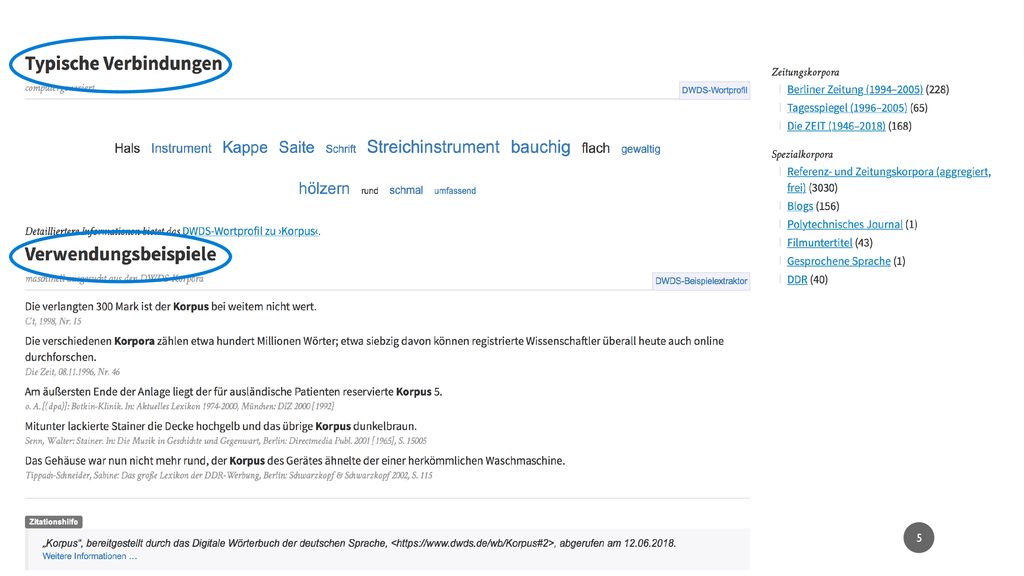This screenshot has width=1024, height=576.
Task: Open the Schrift collocation link
Action: (341, 149)
